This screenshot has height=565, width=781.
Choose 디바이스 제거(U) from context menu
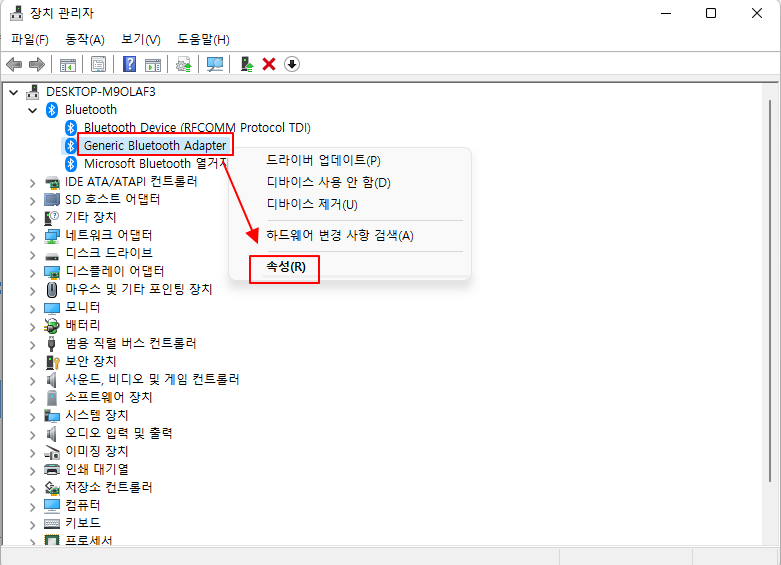[x=312, y=204]
